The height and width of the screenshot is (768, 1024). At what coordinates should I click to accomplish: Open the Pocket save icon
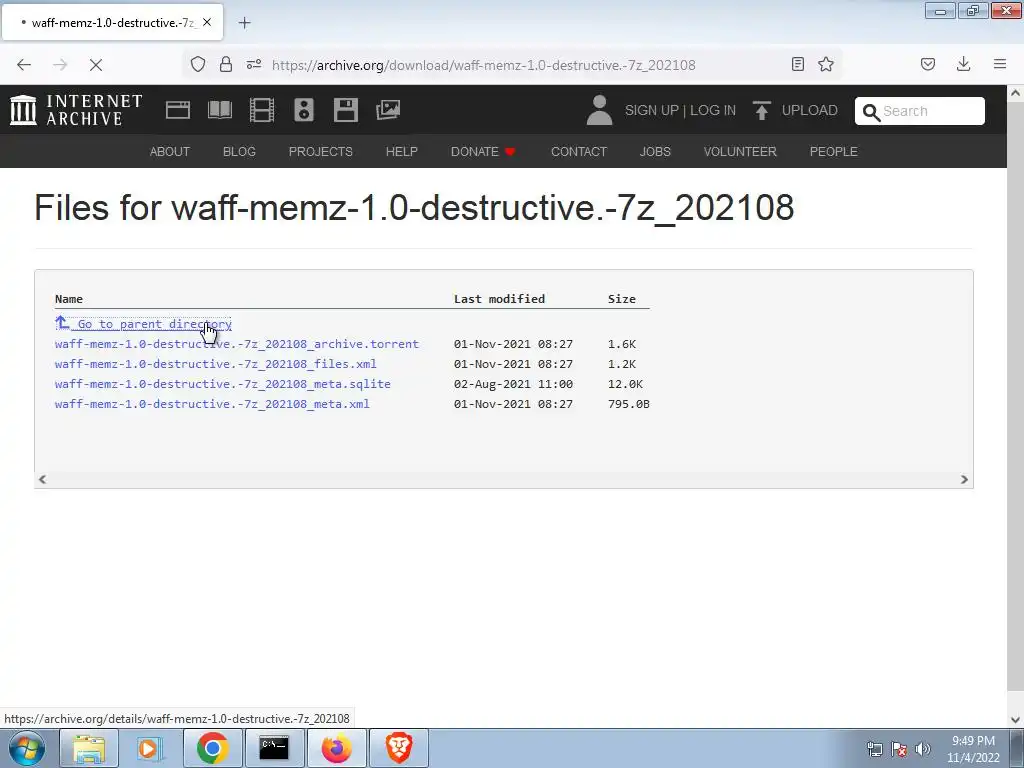928,64
